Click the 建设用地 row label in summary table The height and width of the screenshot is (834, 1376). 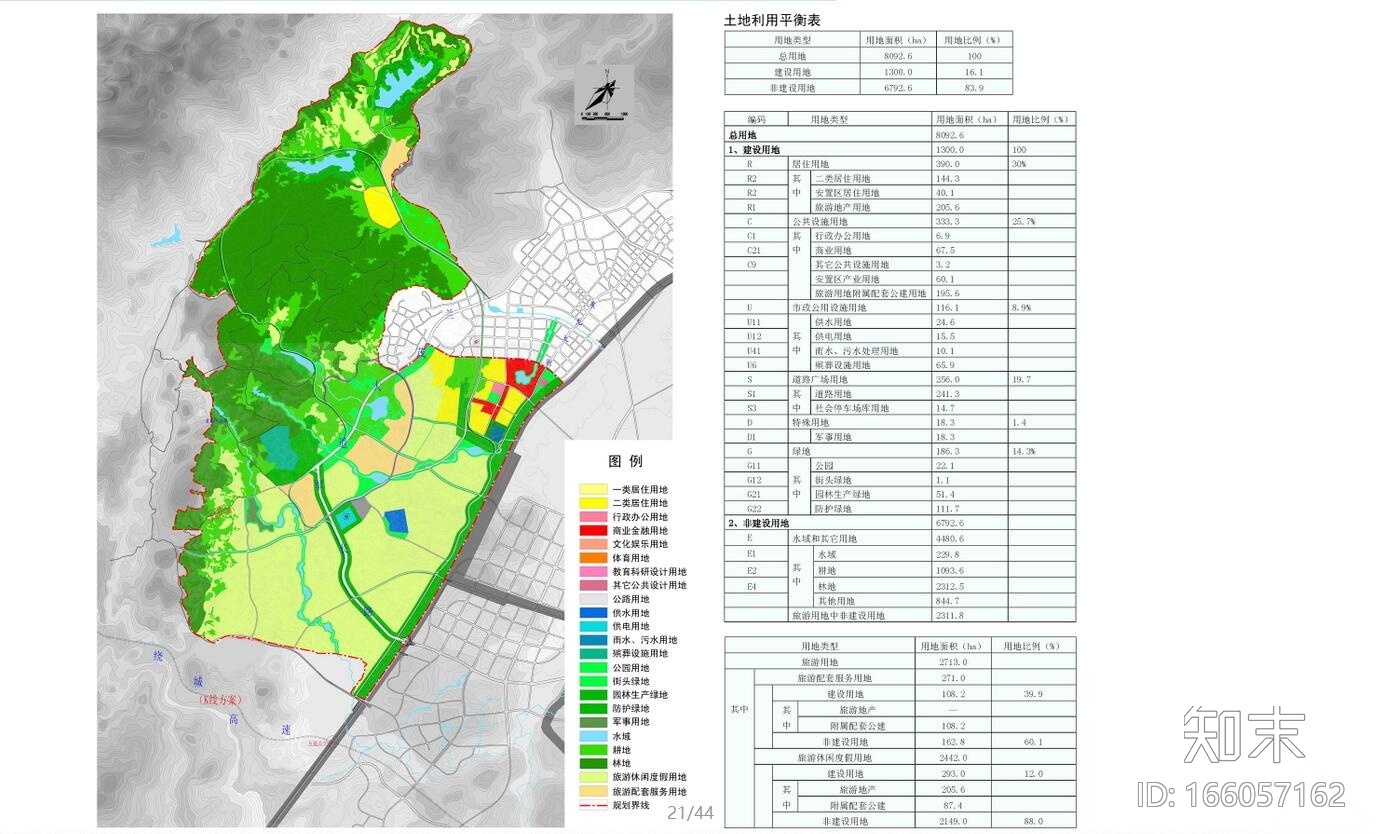tap(793, 72)
